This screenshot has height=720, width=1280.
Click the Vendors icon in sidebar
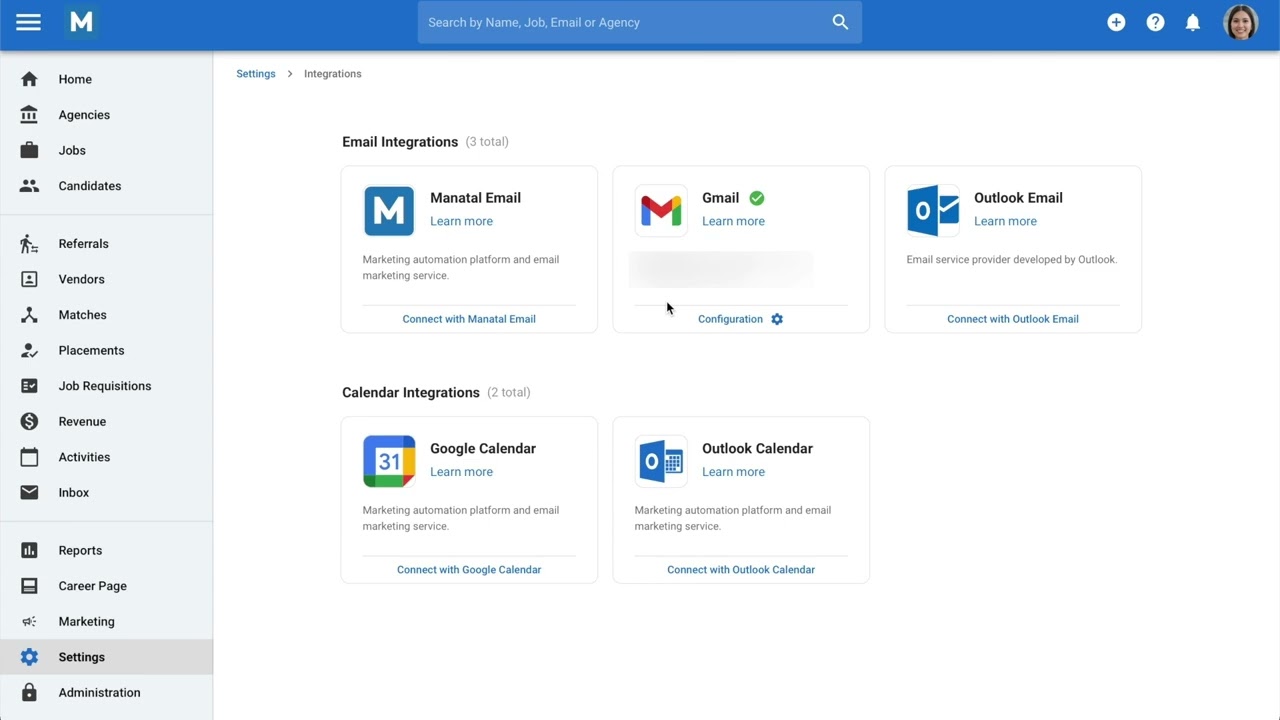pyautogui.click(x=29, y=279)
